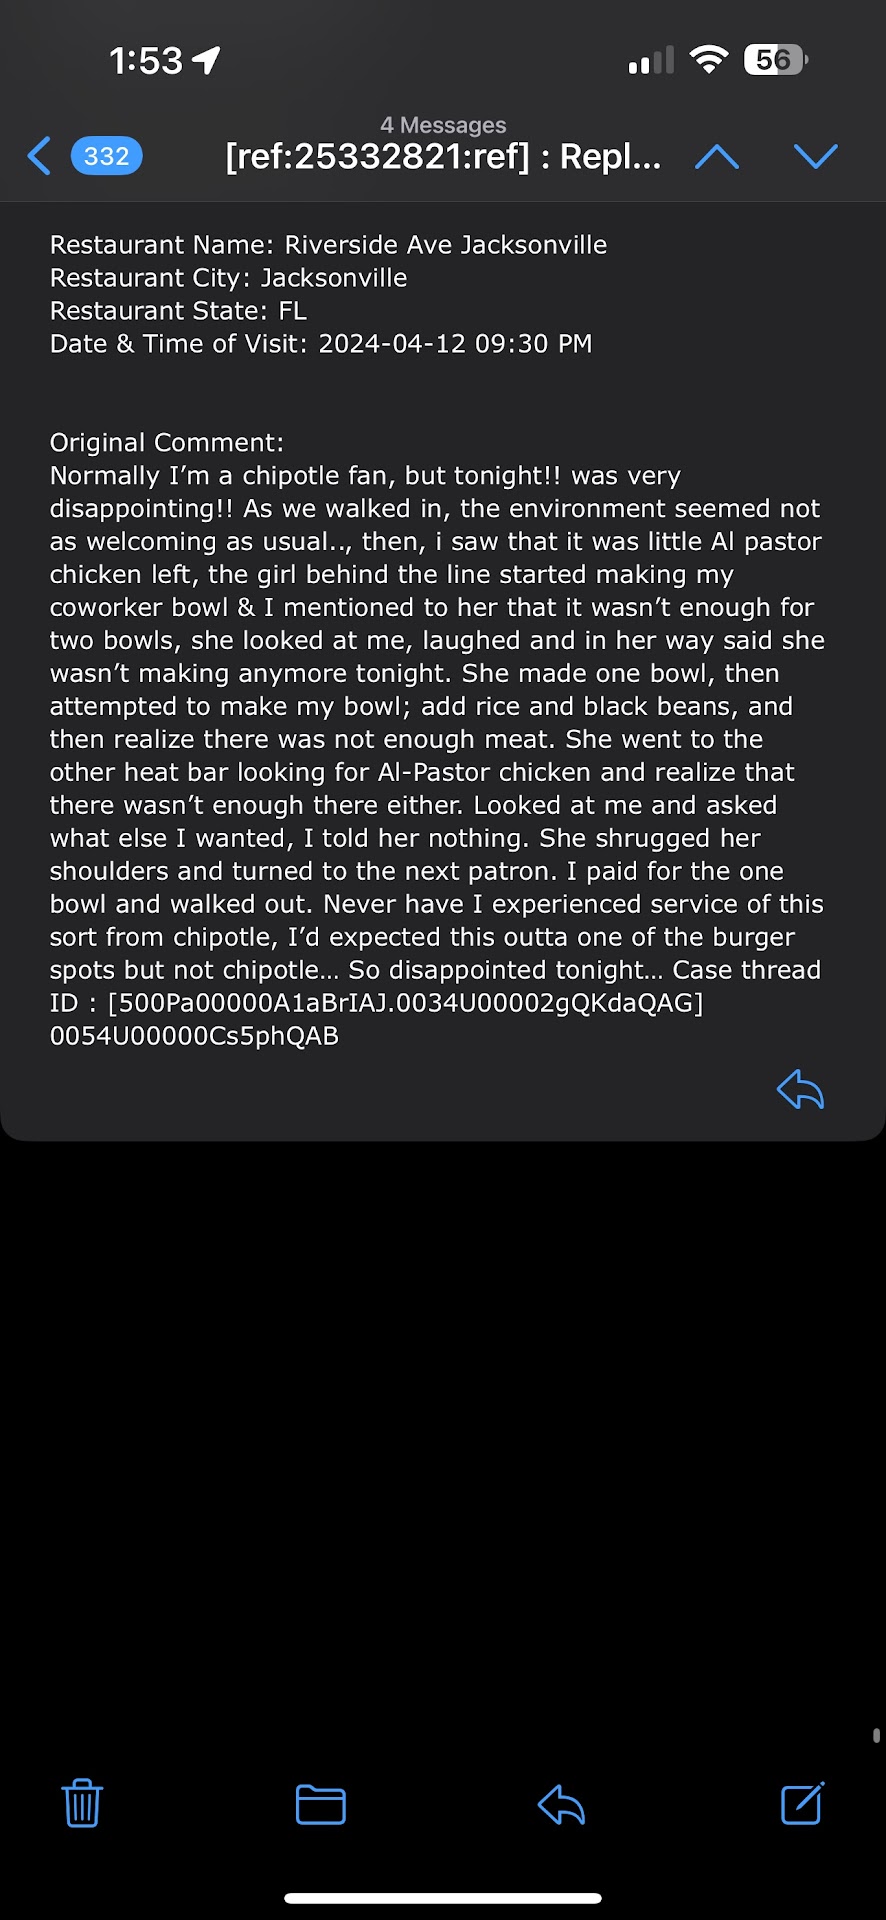Tap the subject line starting with [ref:25332821:ref]
This screenshot has width=886, height=1920.
tap(443, 157)
